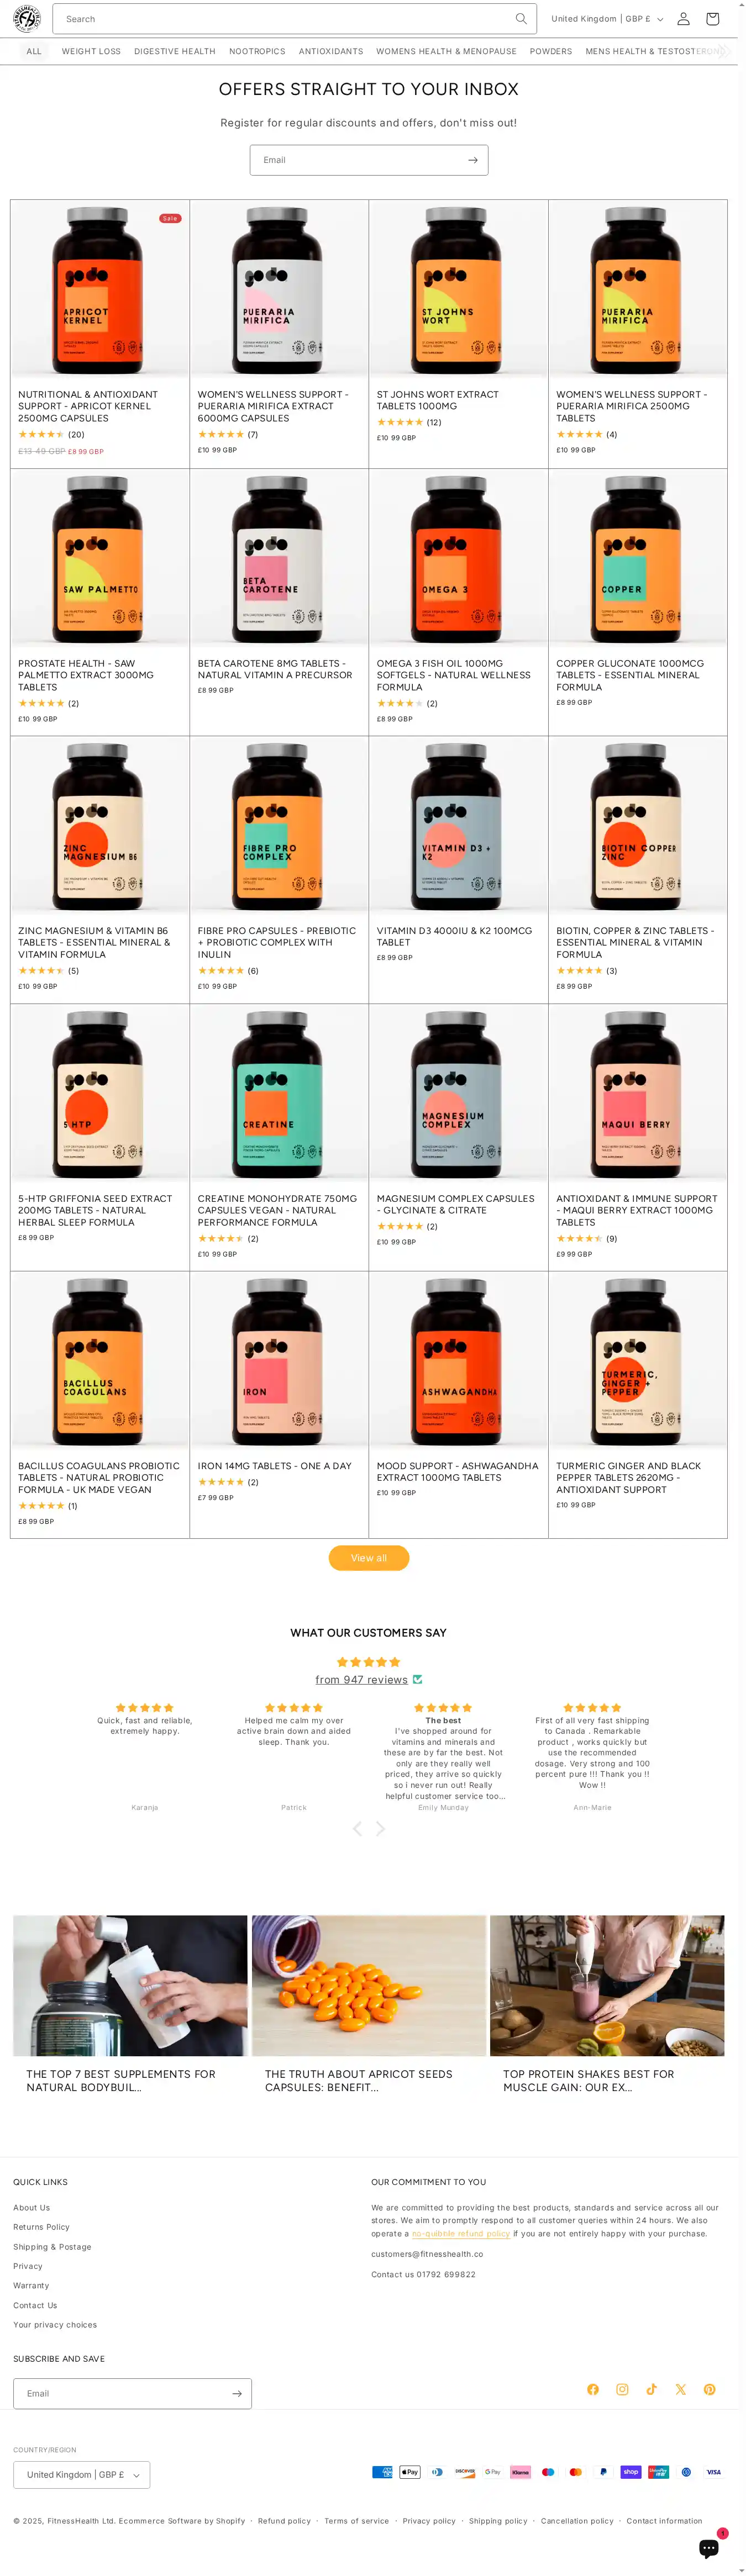Open the chat widget bubble
This screenshot has height=2576, width=746.
[x=709, y=2548]
